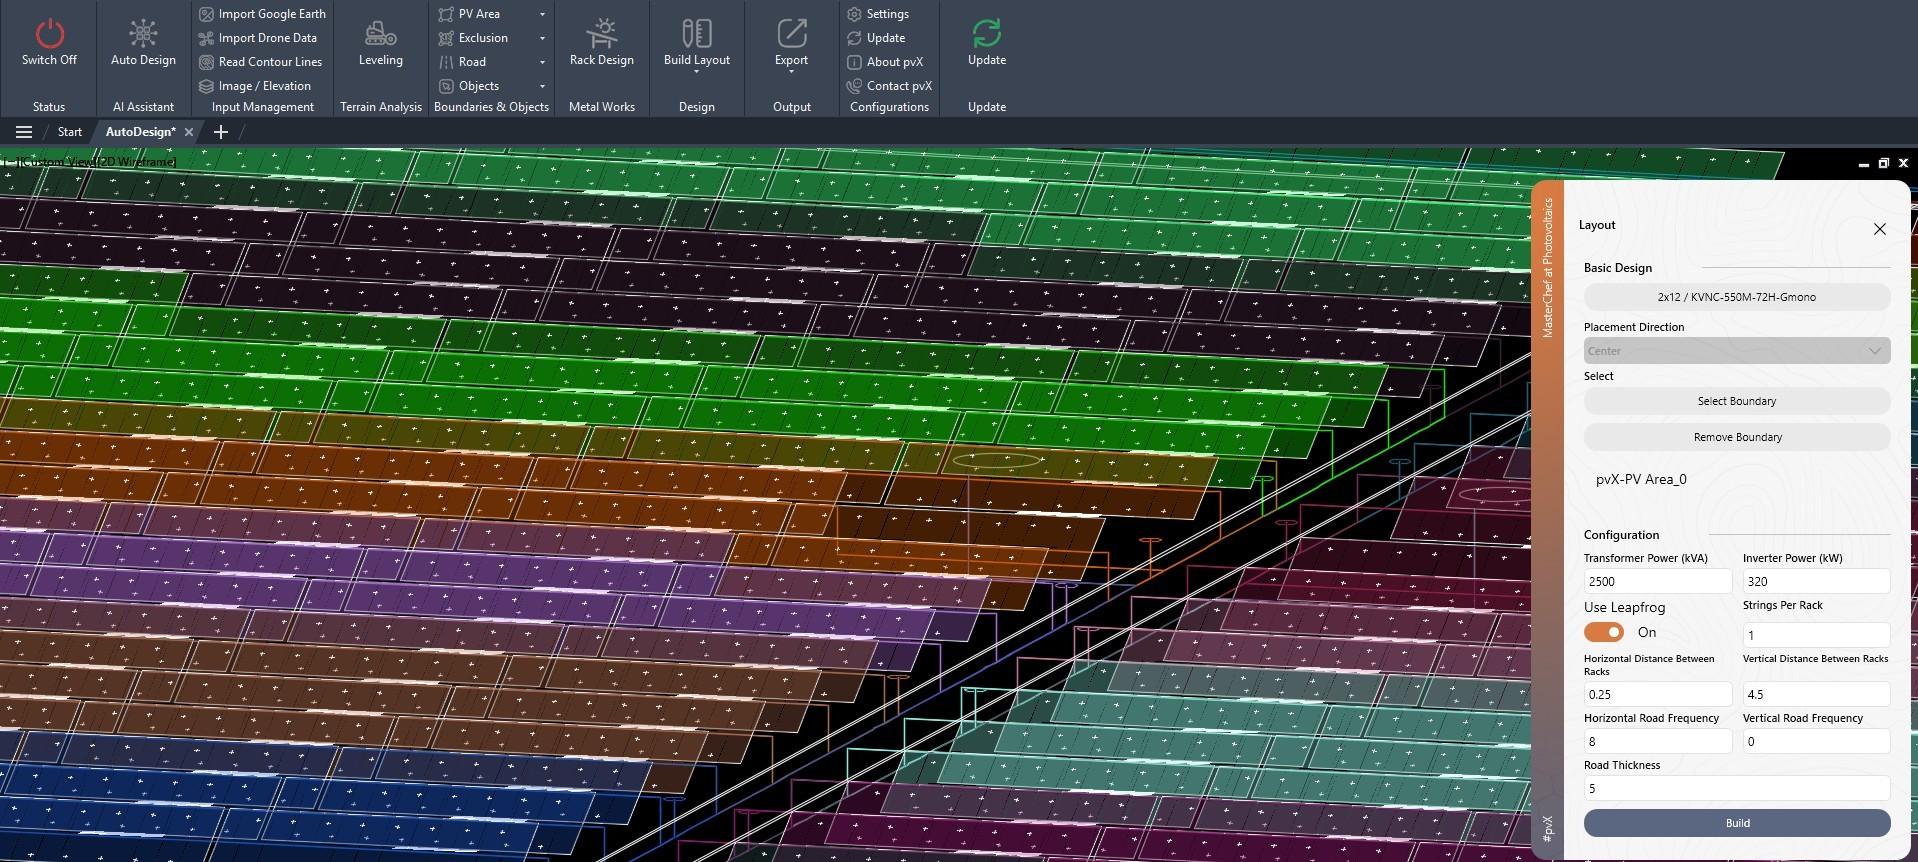Click the Contact pvX icon

click(x=854, y=86)
